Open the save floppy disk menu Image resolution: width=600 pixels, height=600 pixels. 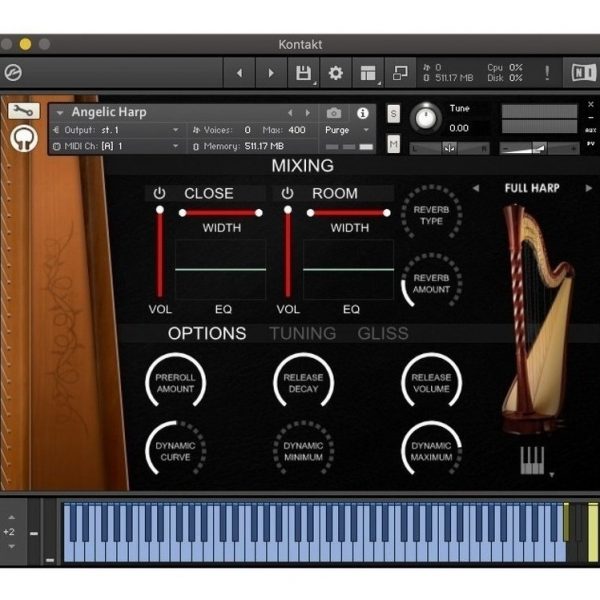[303, 73]
